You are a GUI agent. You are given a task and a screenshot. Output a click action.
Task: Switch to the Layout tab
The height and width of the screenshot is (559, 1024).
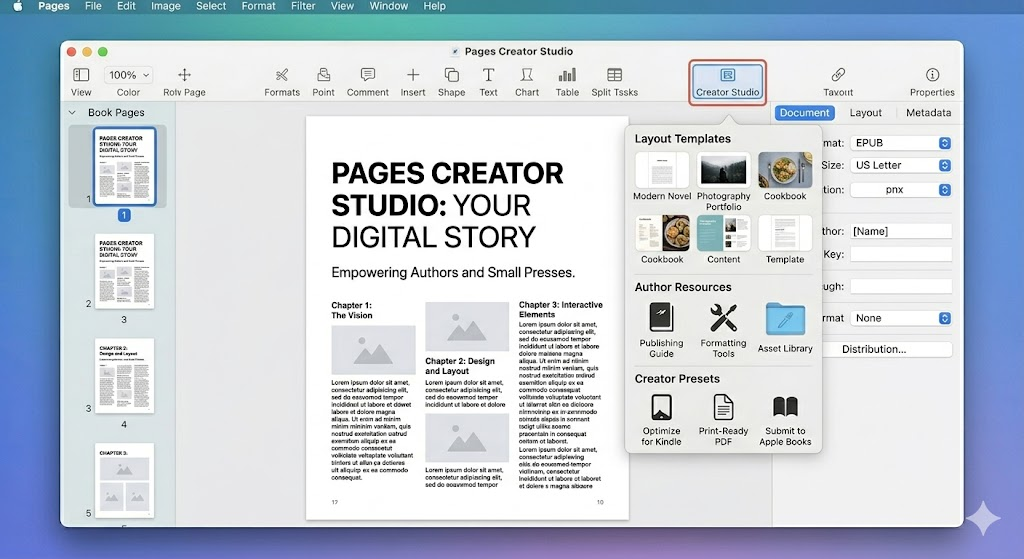tap(865, 112)
